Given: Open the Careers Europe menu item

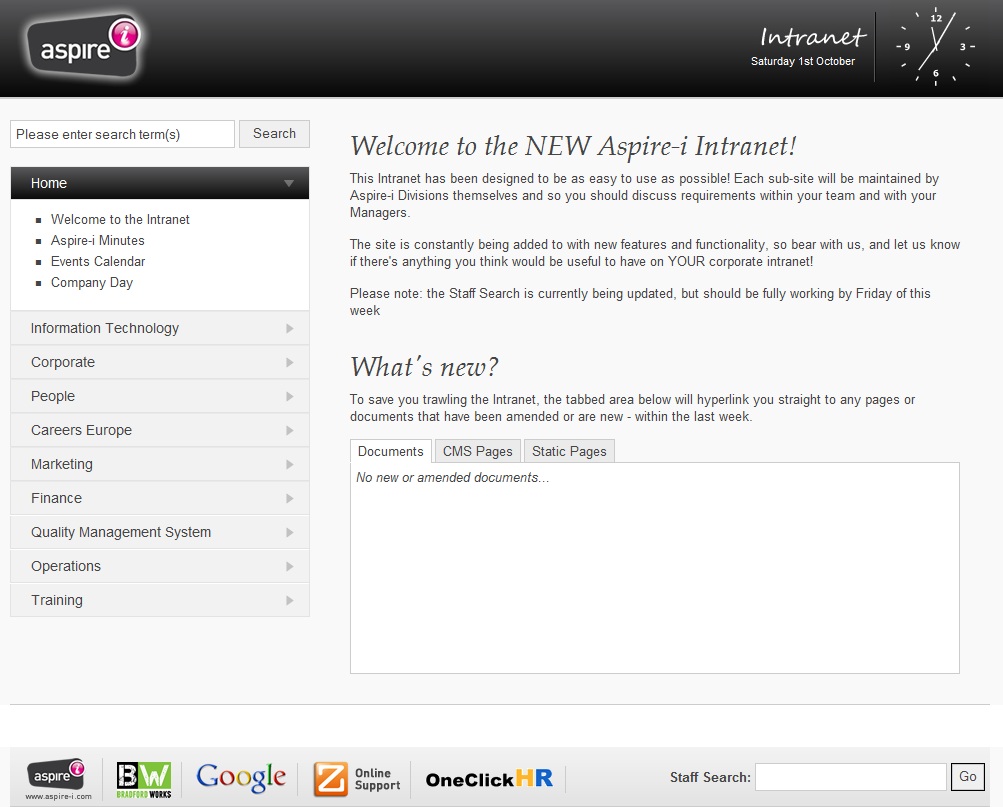Looking at the screenshot, I should pyautogui.click(x=160, y=430).
